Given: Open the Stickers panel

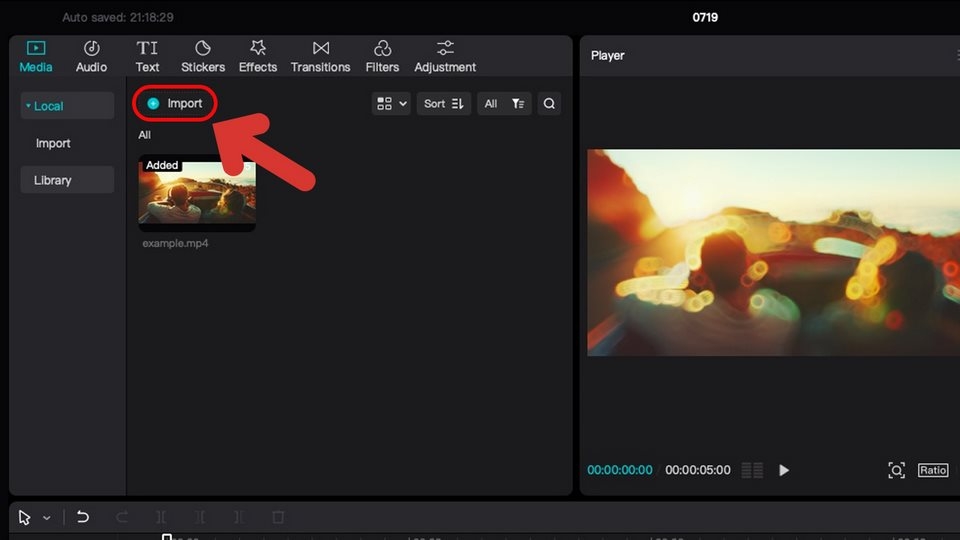Looking at the screenshot, I should [203, 56].
